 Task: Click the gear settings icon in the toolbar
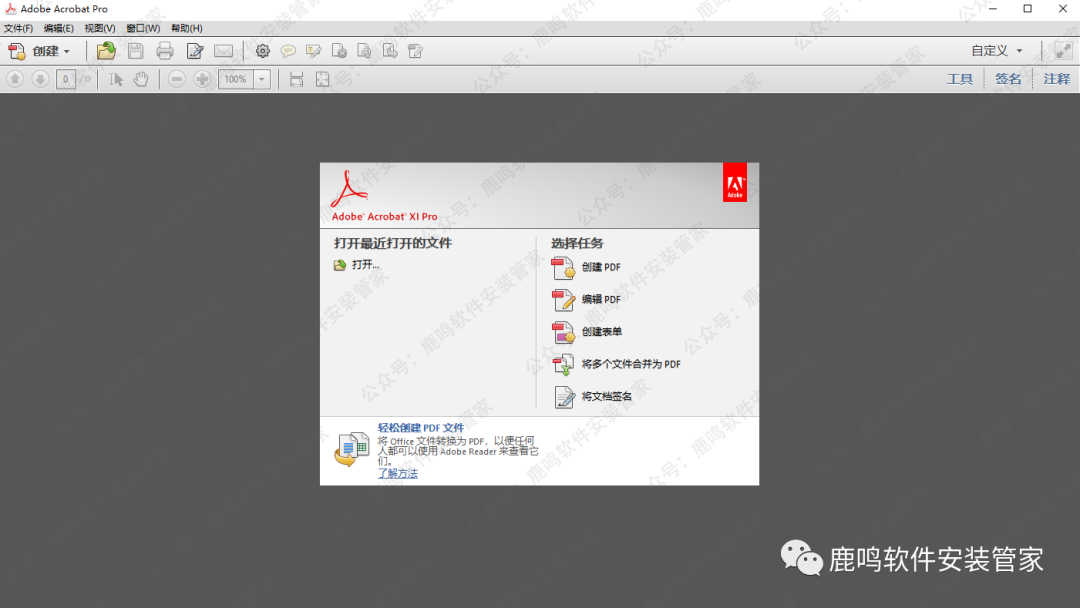(262, 51)
